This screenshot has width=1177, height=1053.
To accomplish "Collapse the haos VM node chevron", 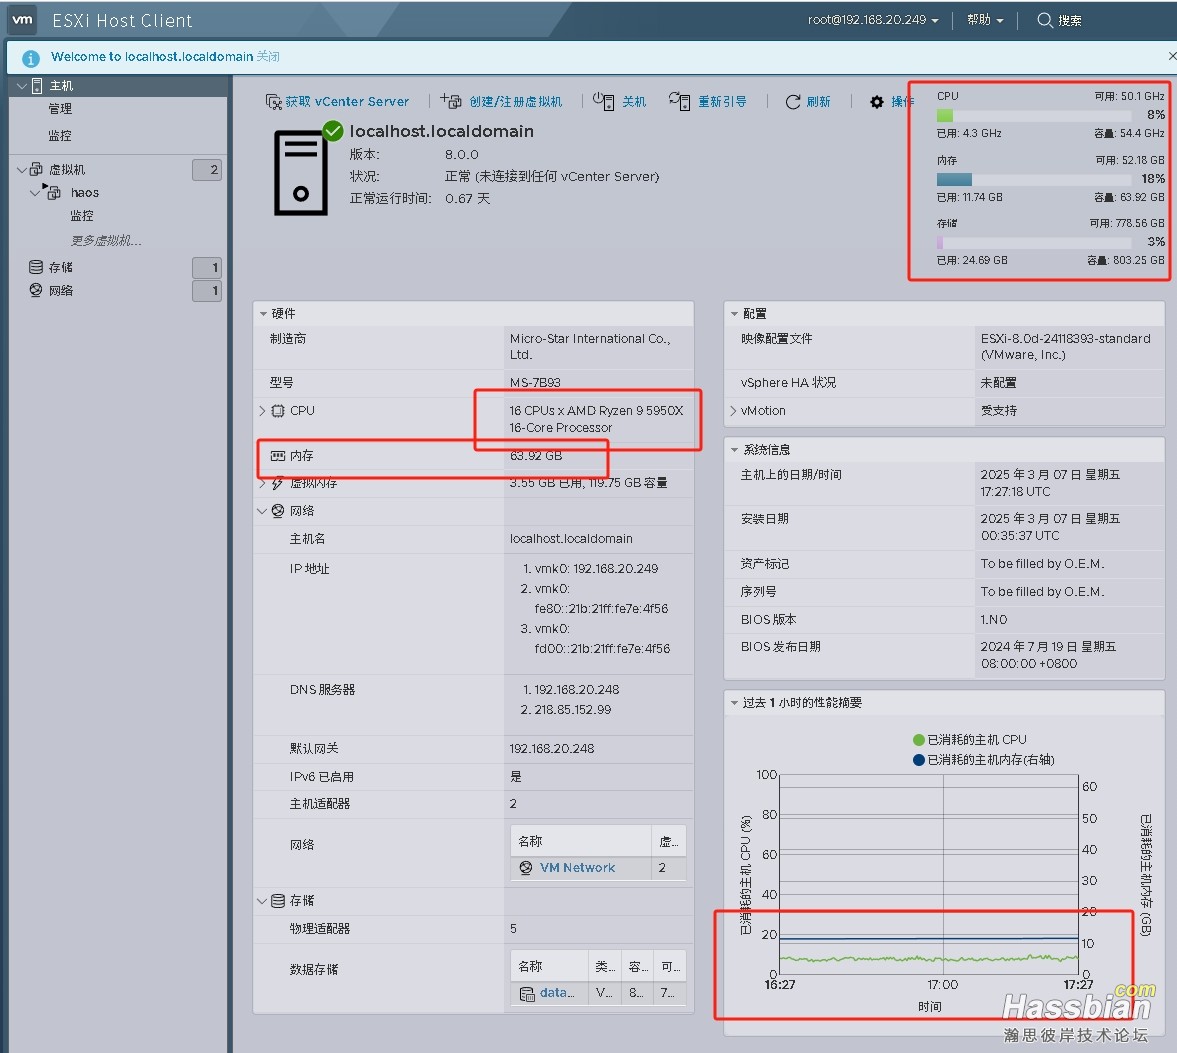I will pyautogui.click(x=35, y=193).
